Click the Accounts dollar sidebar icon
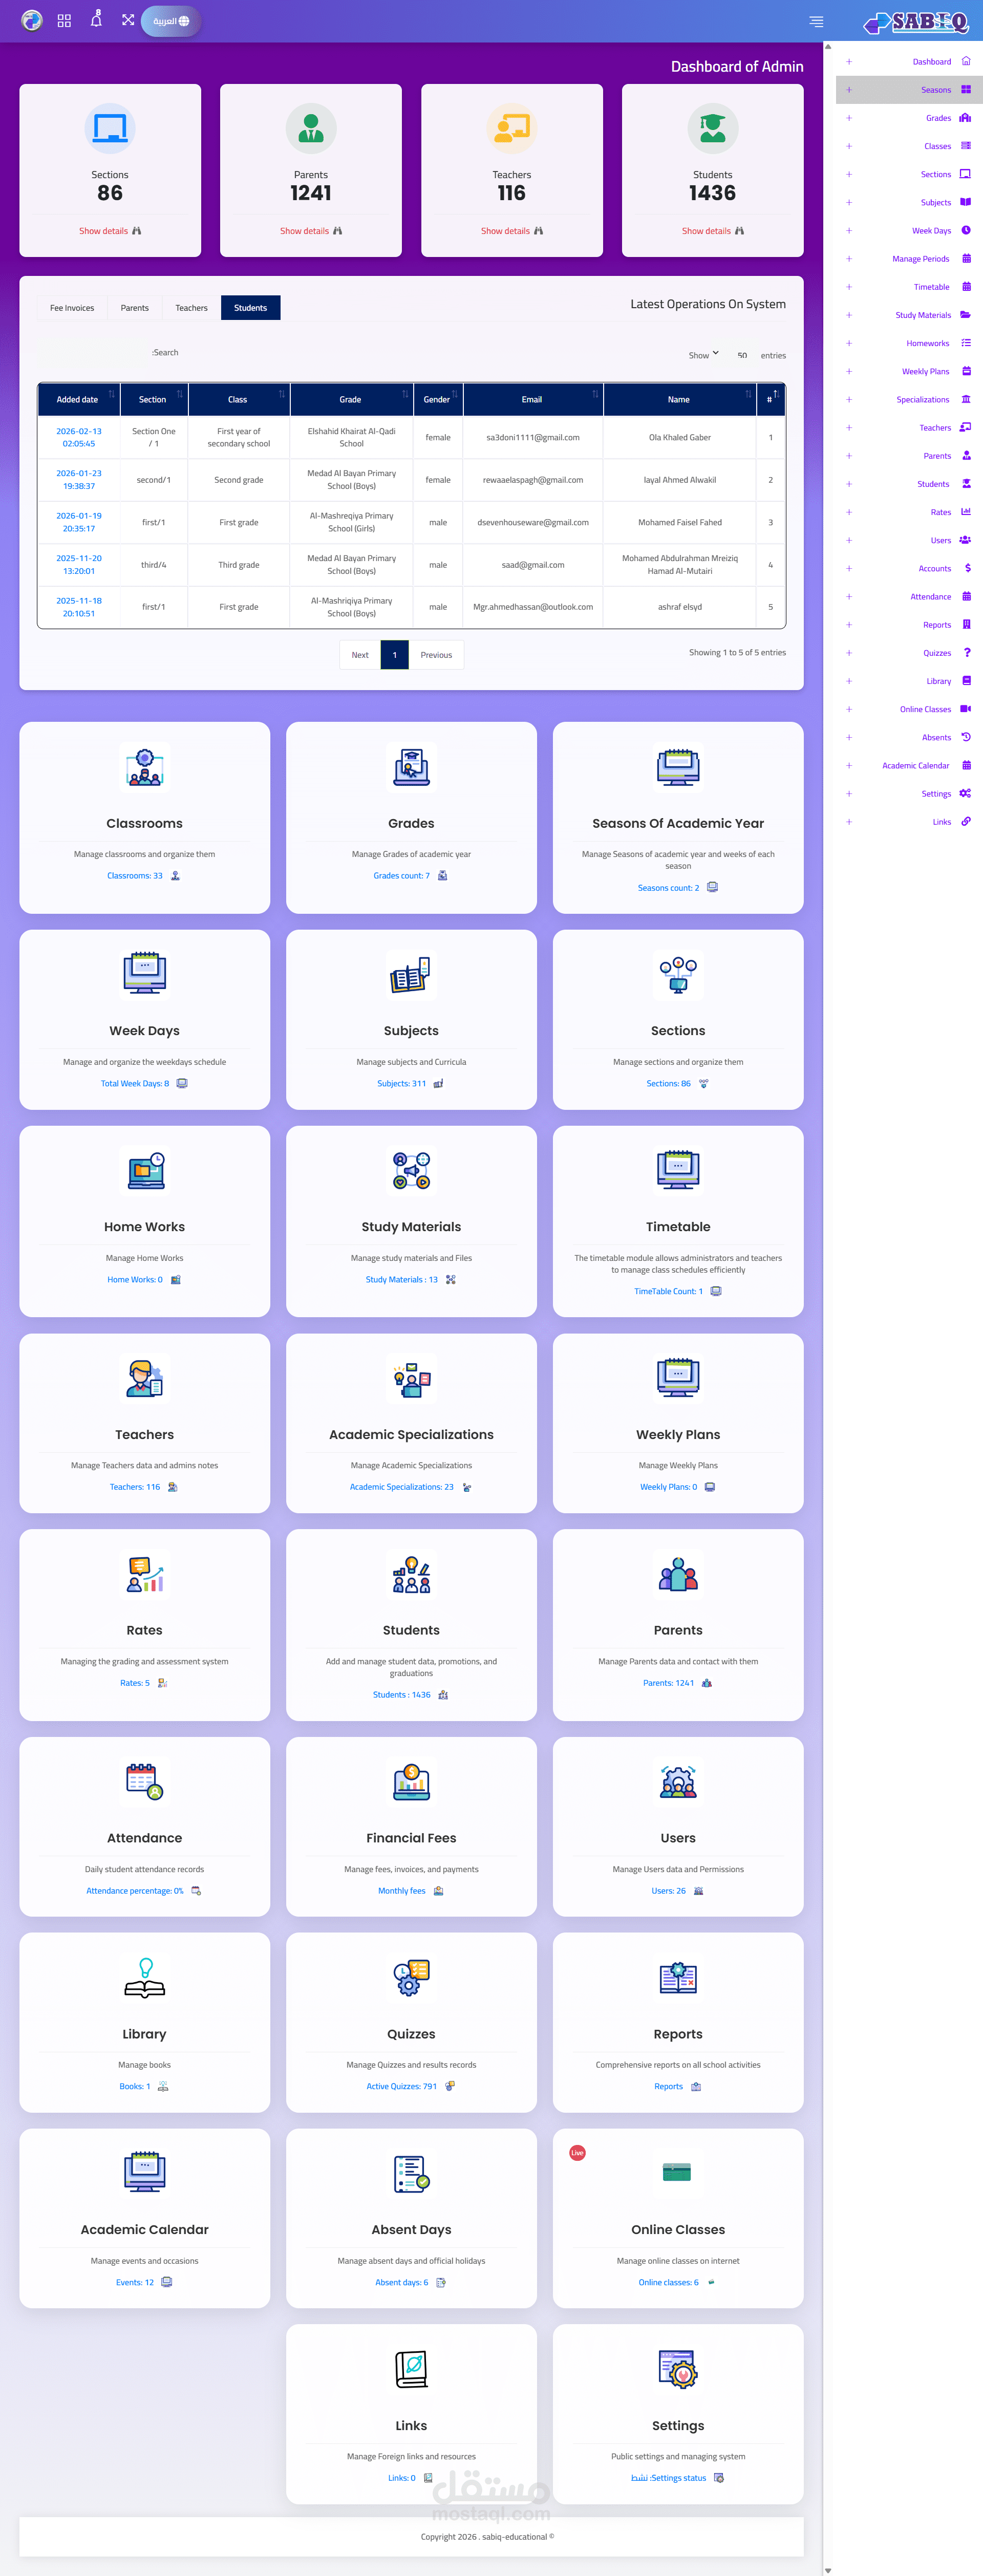983x2576 pixels. click(x=966, y=568)
